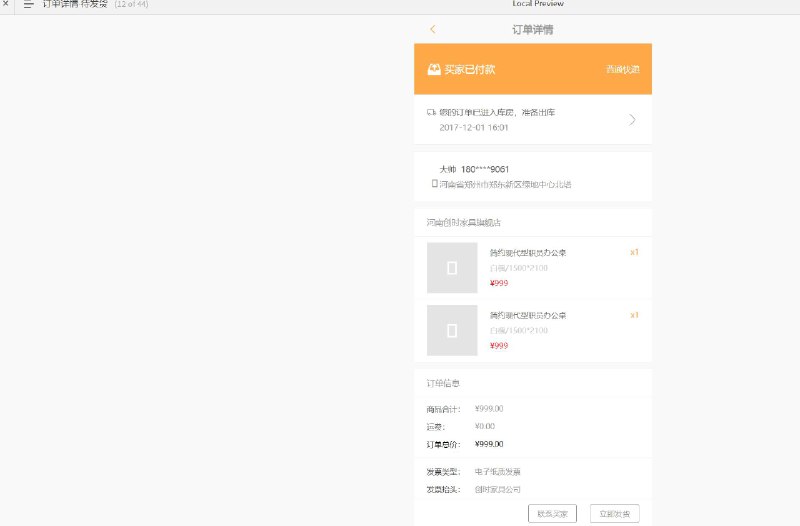Click the paid-order box icon in banner

(x=434, y=69)
